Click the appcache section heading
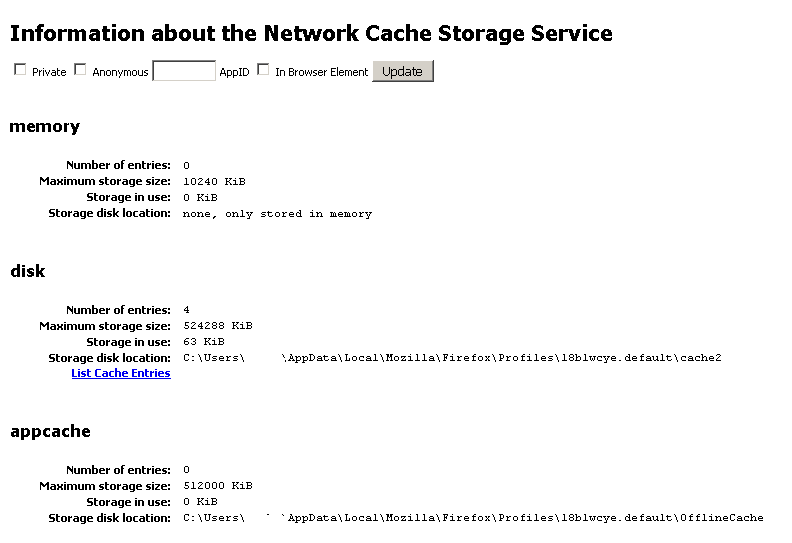Image resolution: width=792 pixels, height=543 pixels. [x=50, y=431]
